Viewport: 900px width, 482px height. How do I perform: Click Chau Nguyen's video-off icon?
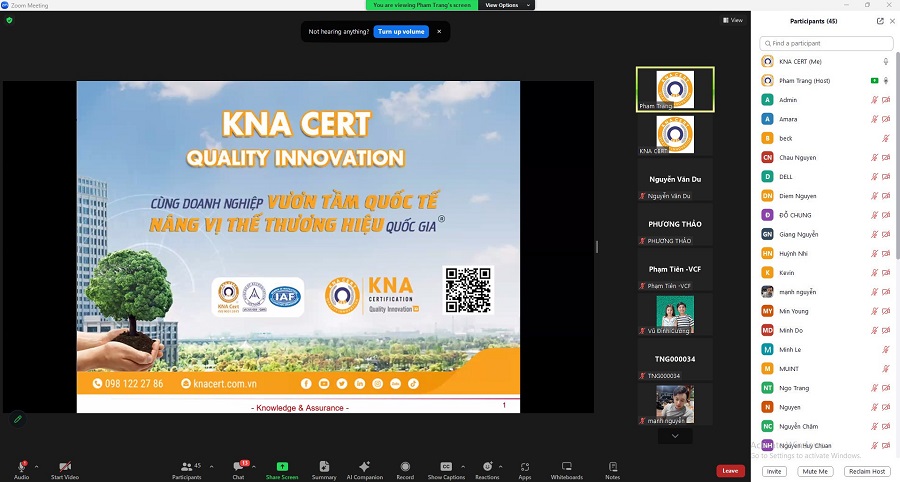(886, 158)
